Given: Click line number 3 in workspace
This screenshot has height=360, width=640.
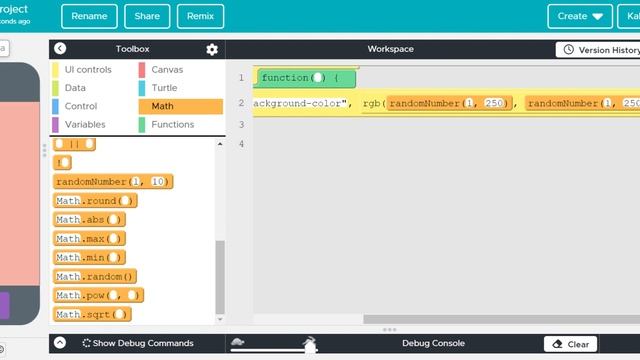Looking at the screenshot, I should pyautogui.click(x=242, y=124).
